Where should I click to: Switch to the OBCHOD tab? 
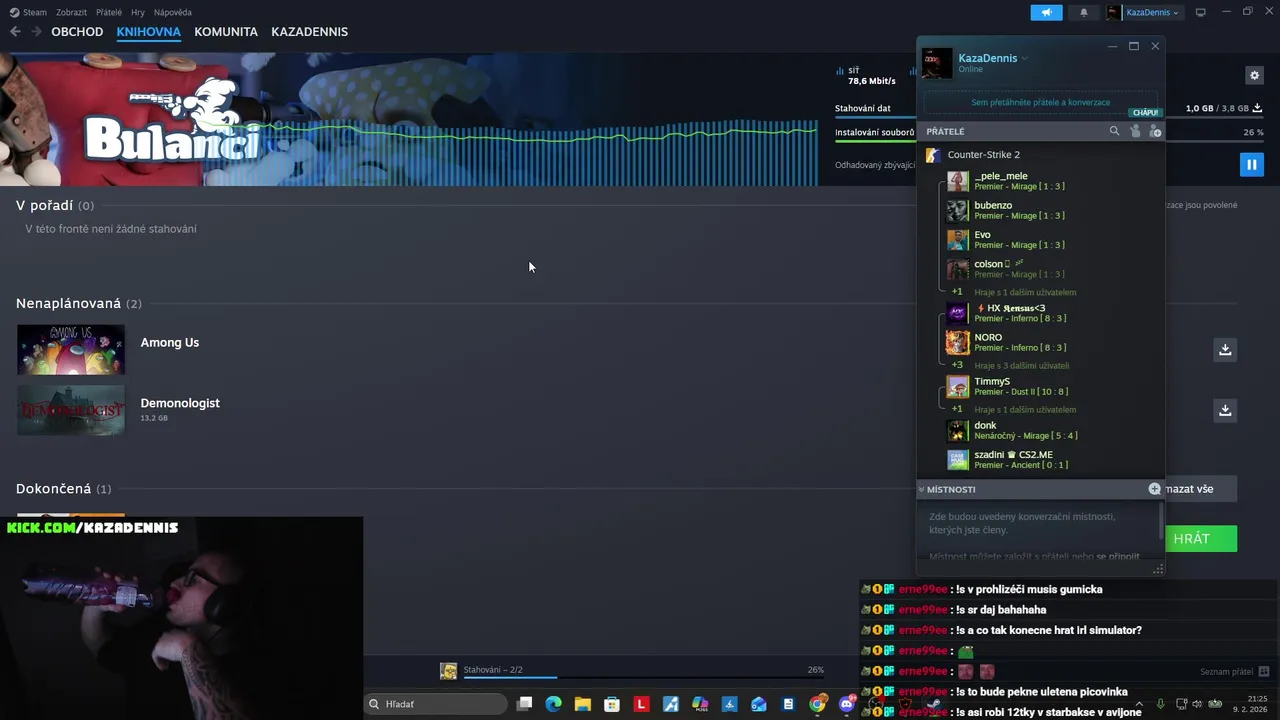tap(77, 32)
